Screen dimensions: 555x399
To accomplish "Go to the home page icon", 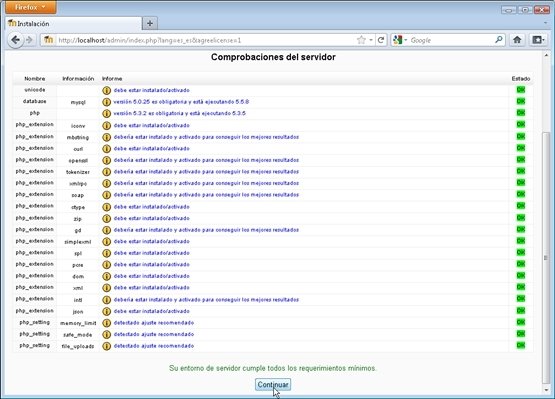I will coord(517,40).
